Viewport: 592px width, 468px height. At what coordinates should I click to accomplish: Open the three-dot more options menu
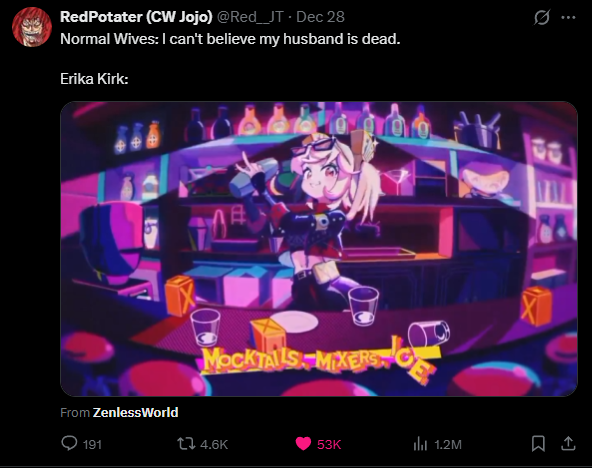pos(568,17)
